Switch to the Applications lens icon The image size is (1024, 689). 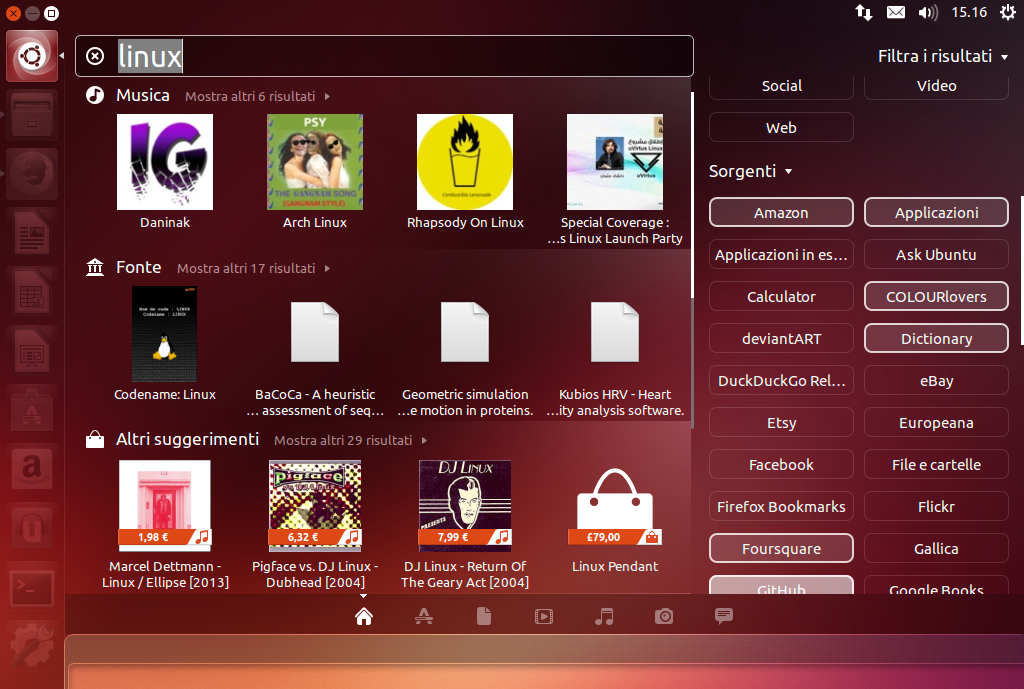click(x=424, y=616)
